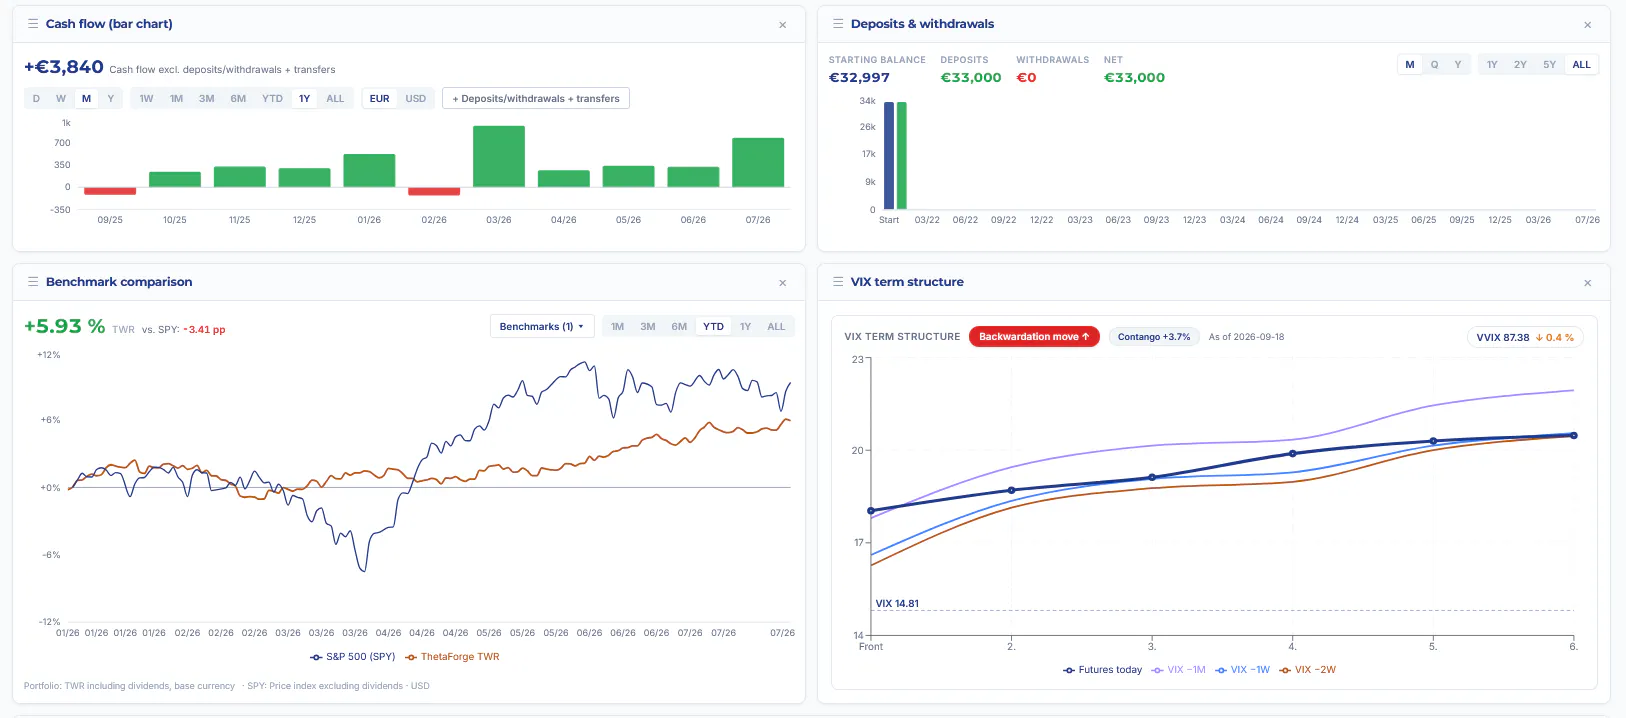Select the Y interval in Cash flow

[111, 98]
